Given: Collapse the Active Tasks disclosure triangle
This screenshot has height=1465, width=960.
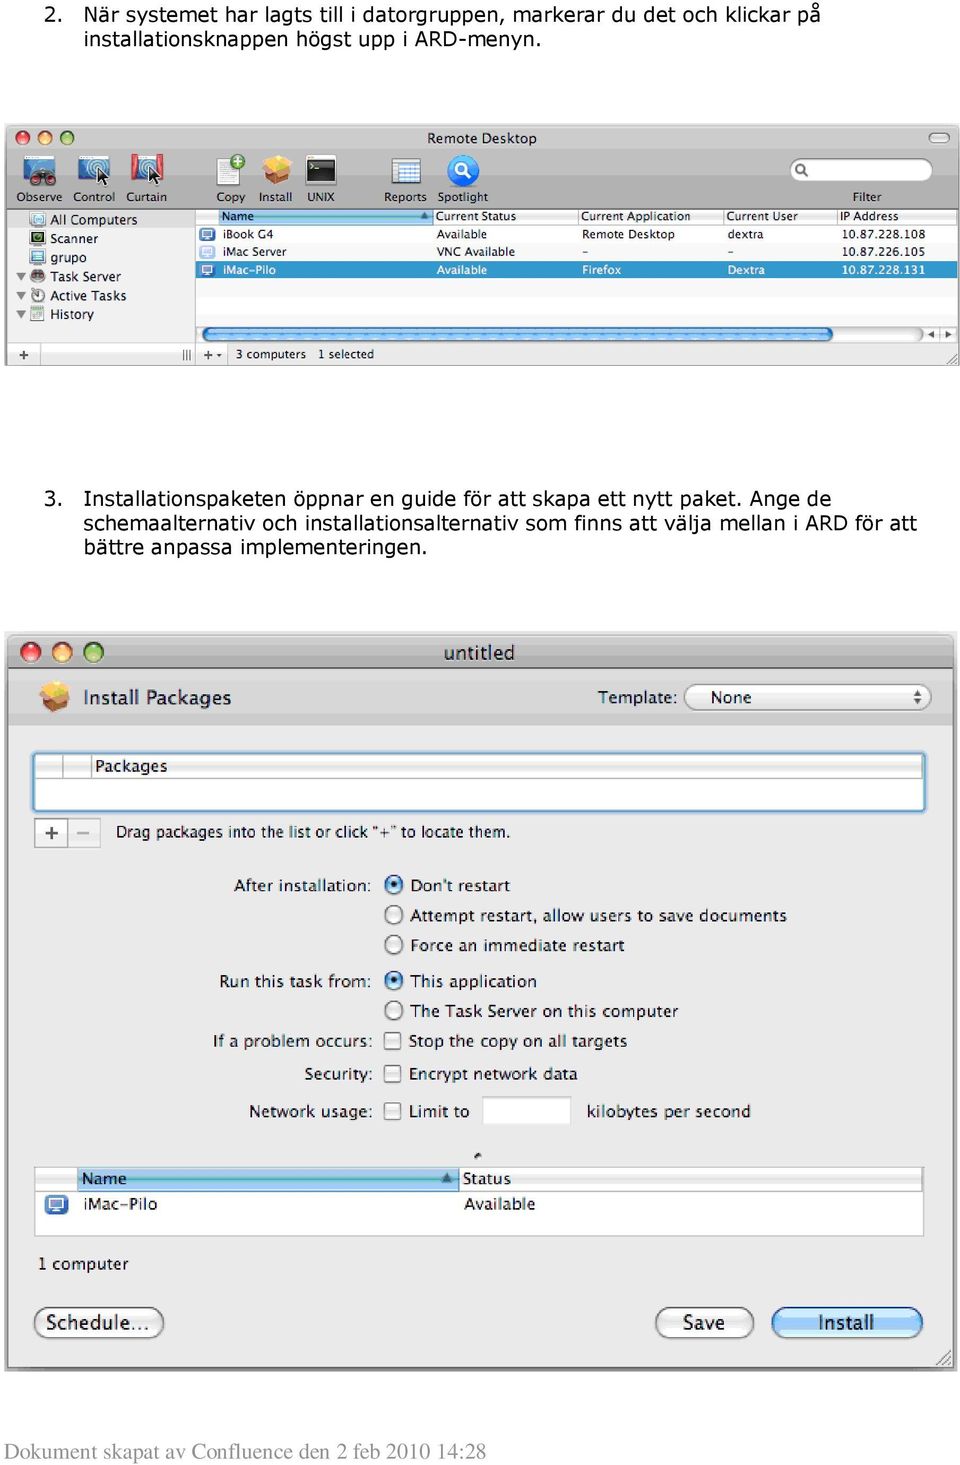Looking at the screenshot, I should (21, 296).
